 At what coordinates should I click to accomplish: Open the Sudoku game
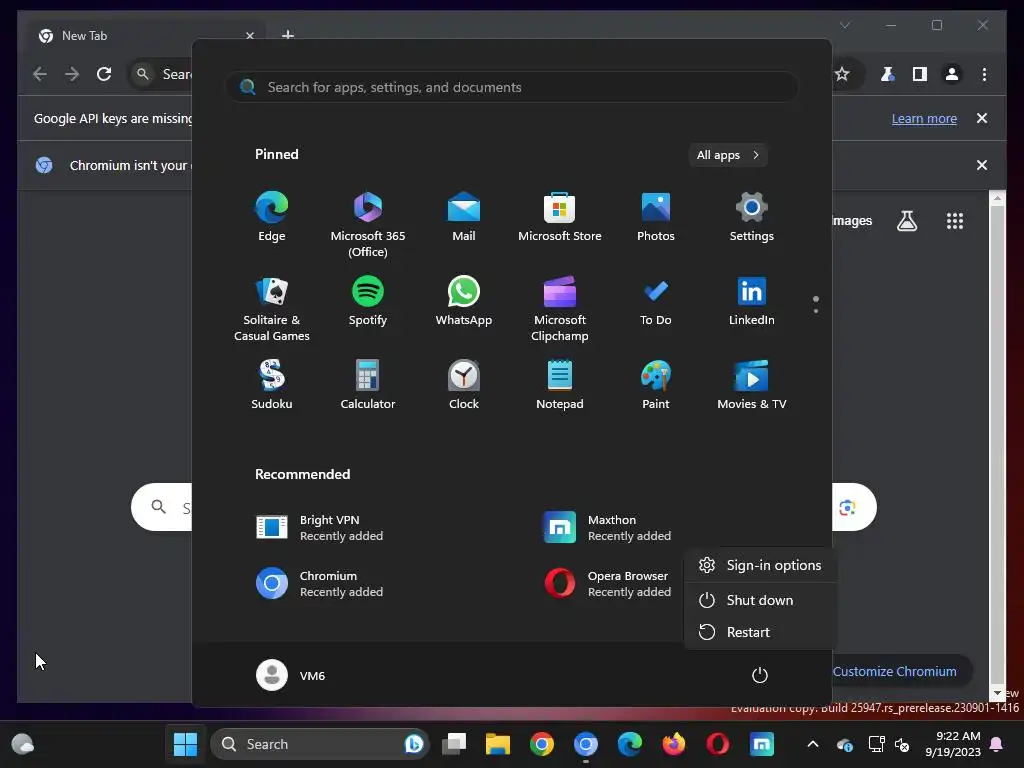(x=272, y=385)
